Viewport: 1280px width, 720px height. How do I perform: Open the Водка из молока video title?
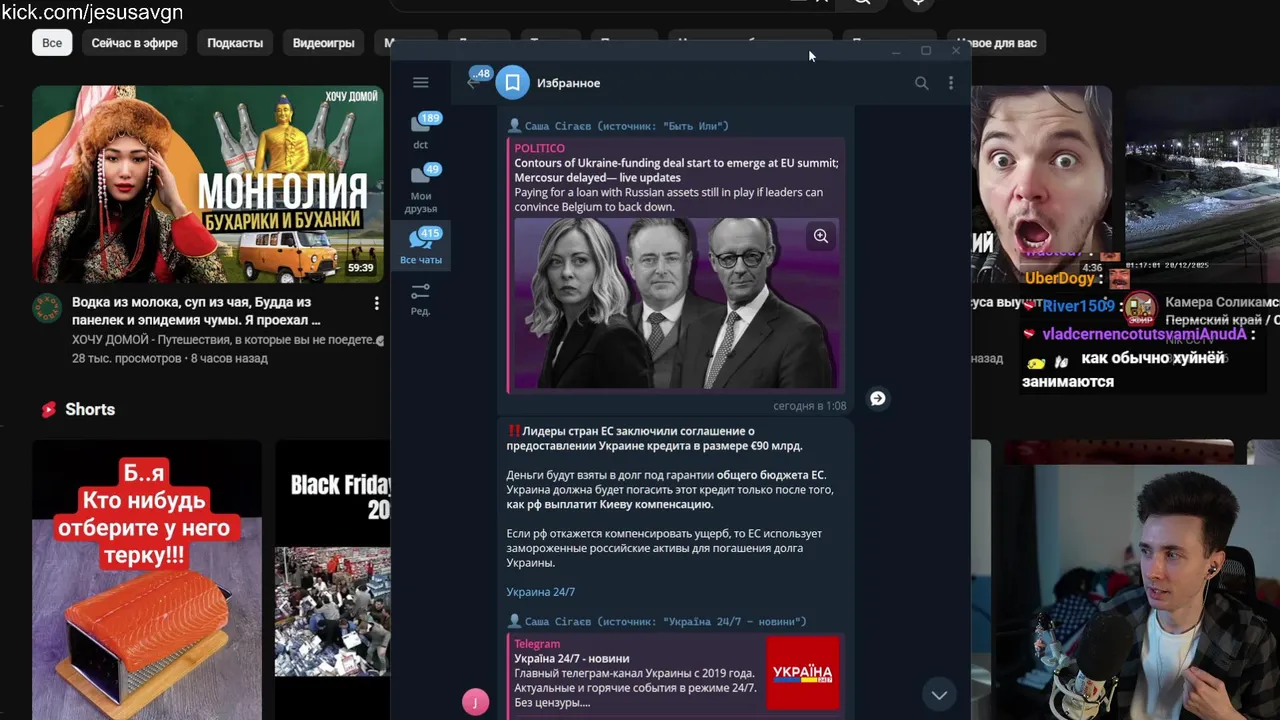[196, 311]
